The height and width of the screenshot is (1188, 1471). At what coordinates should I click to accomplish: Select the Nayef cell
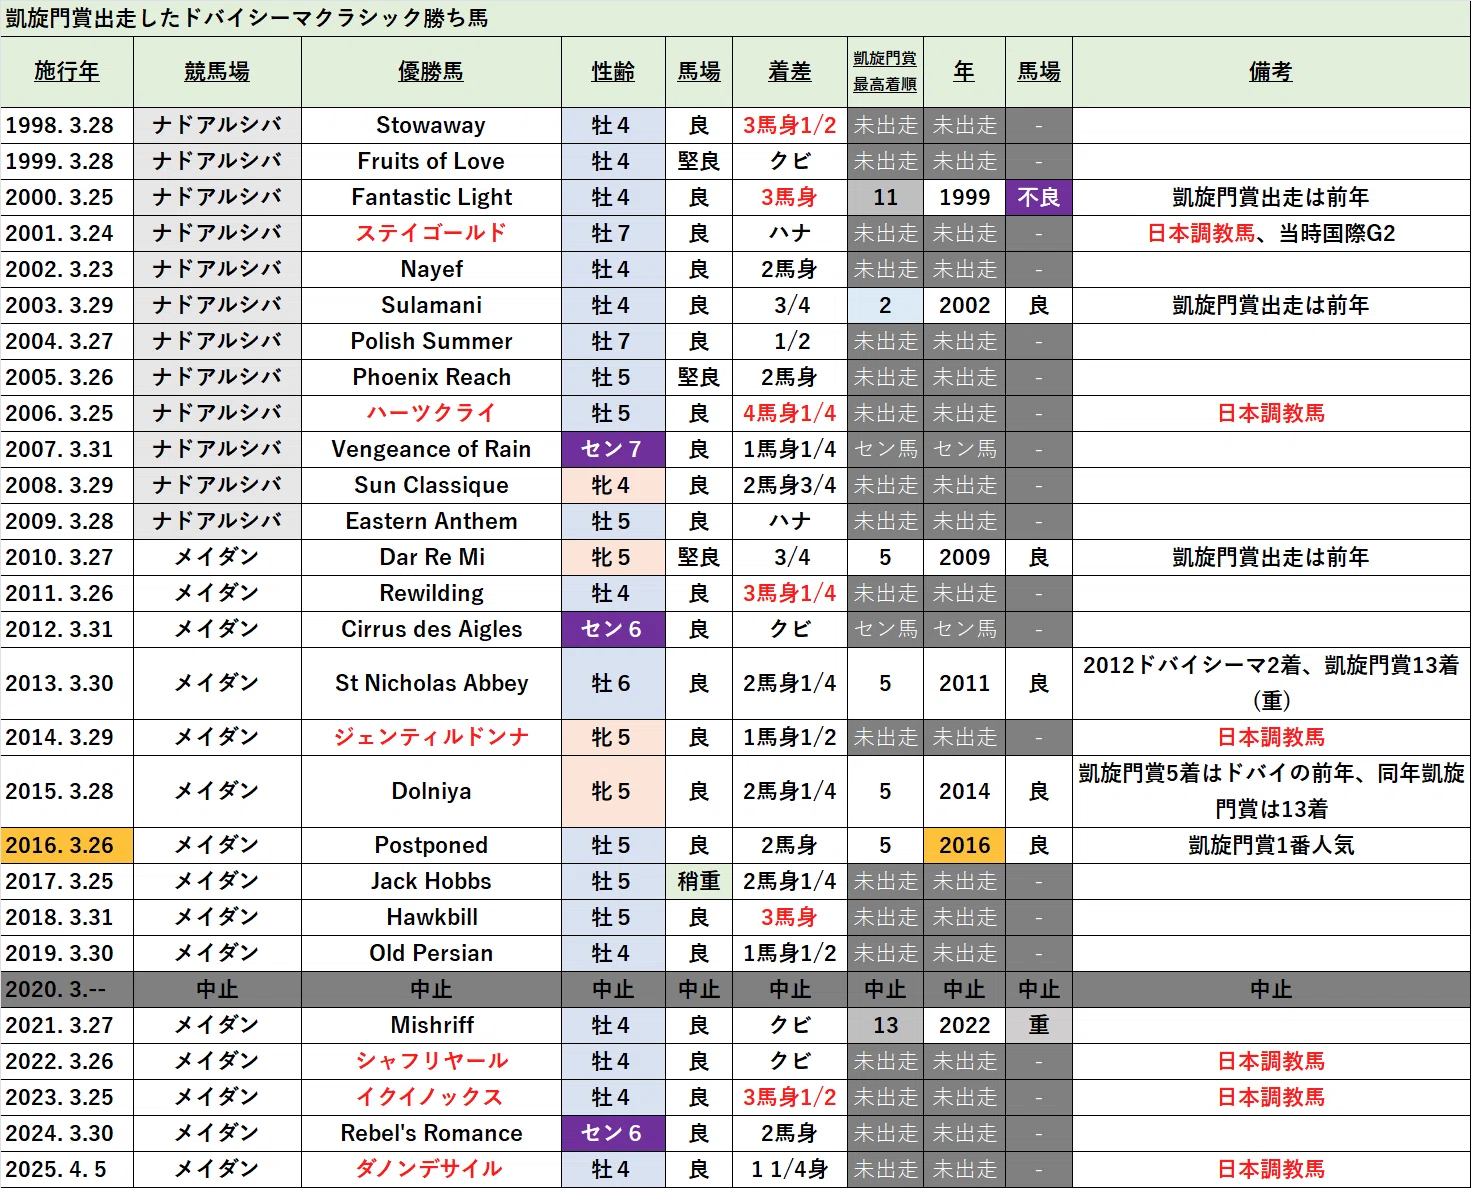[431, 269]
